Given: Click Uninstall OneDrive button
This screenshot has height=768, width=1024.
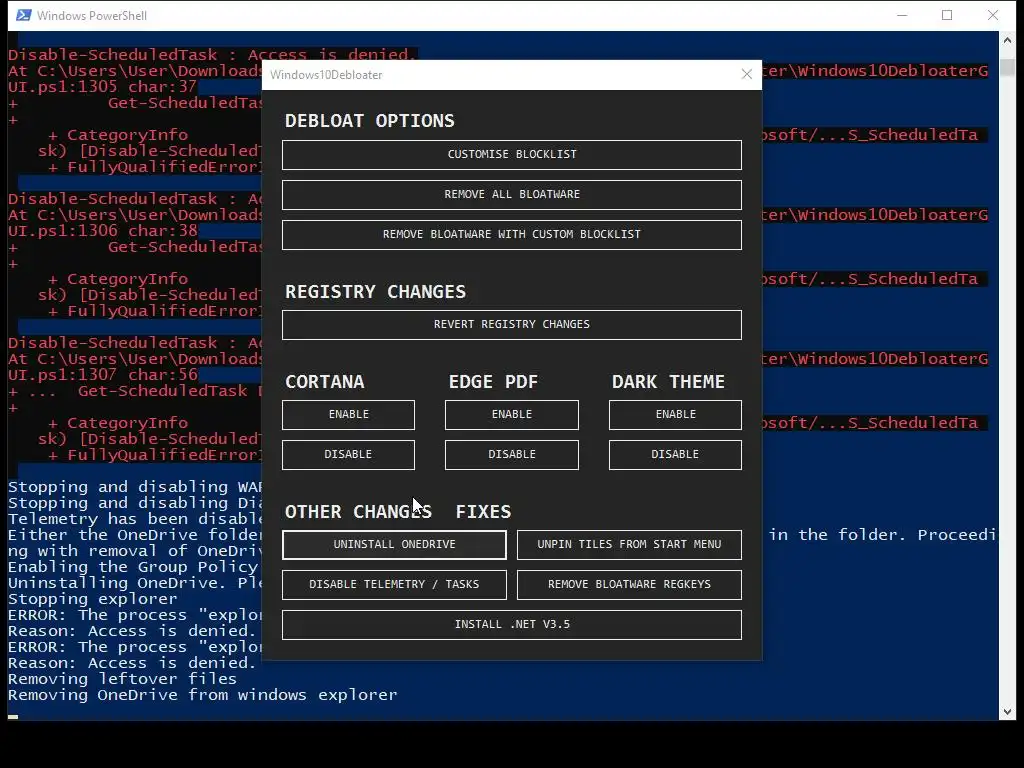Looking at the screenshot, I should click(x=394, y=545).
